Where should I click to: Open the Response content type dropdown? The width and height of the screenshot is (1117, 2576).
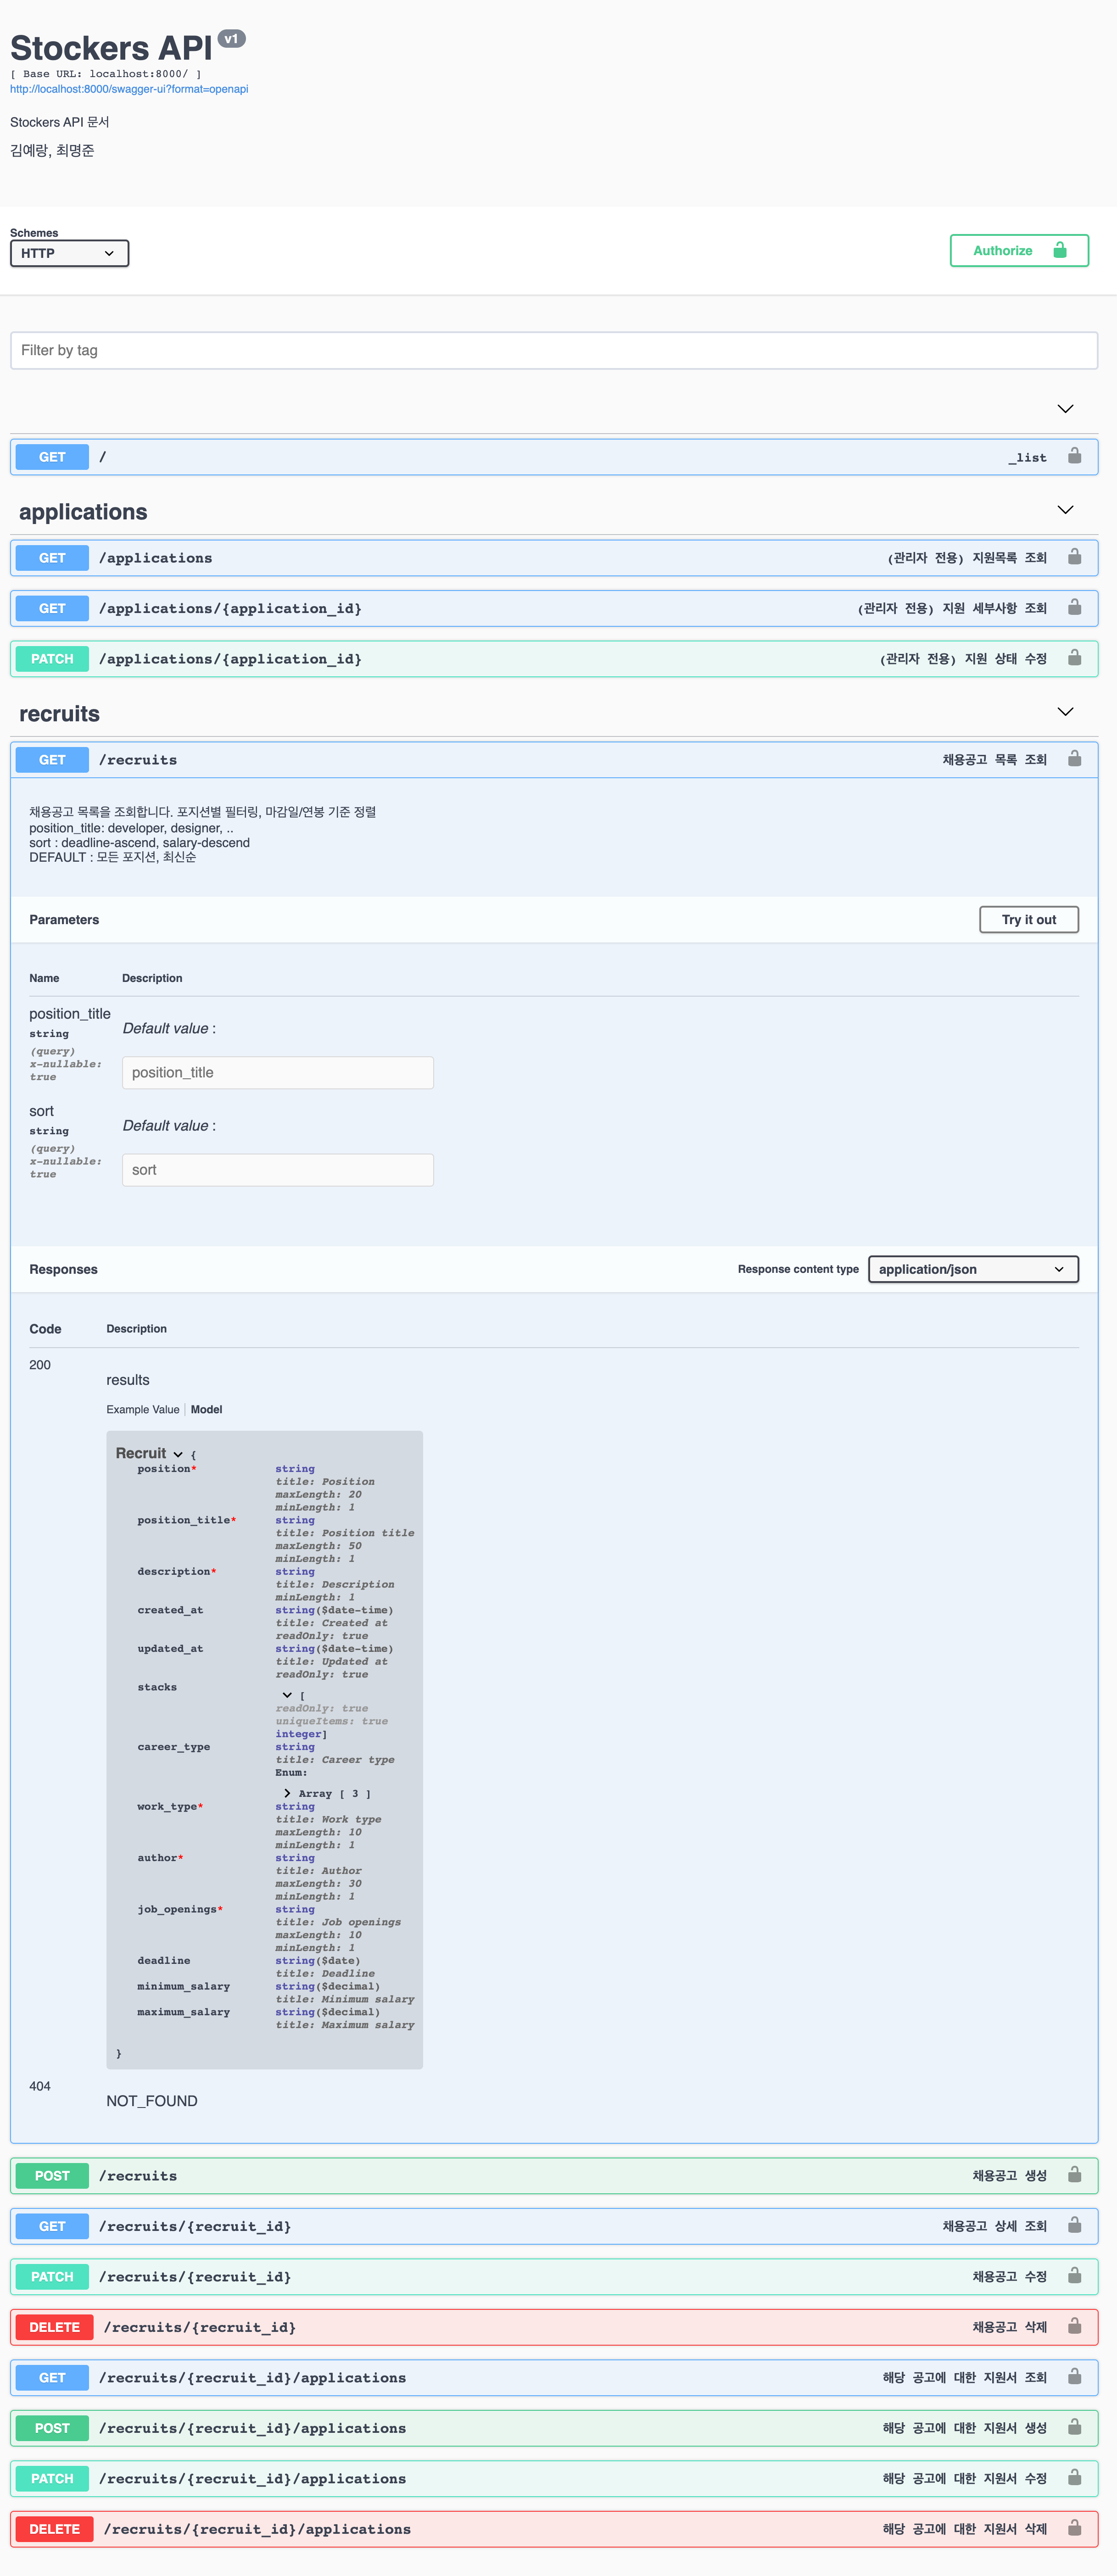[x=973, y=1269]
